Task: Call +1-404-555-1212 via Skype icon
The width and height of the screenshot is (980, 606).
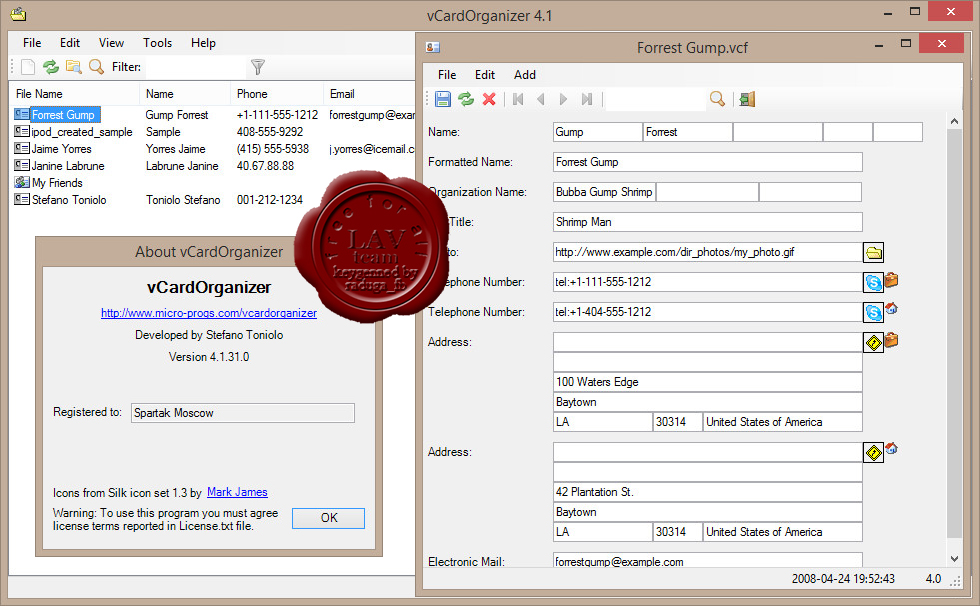Action: click(874, 312)
